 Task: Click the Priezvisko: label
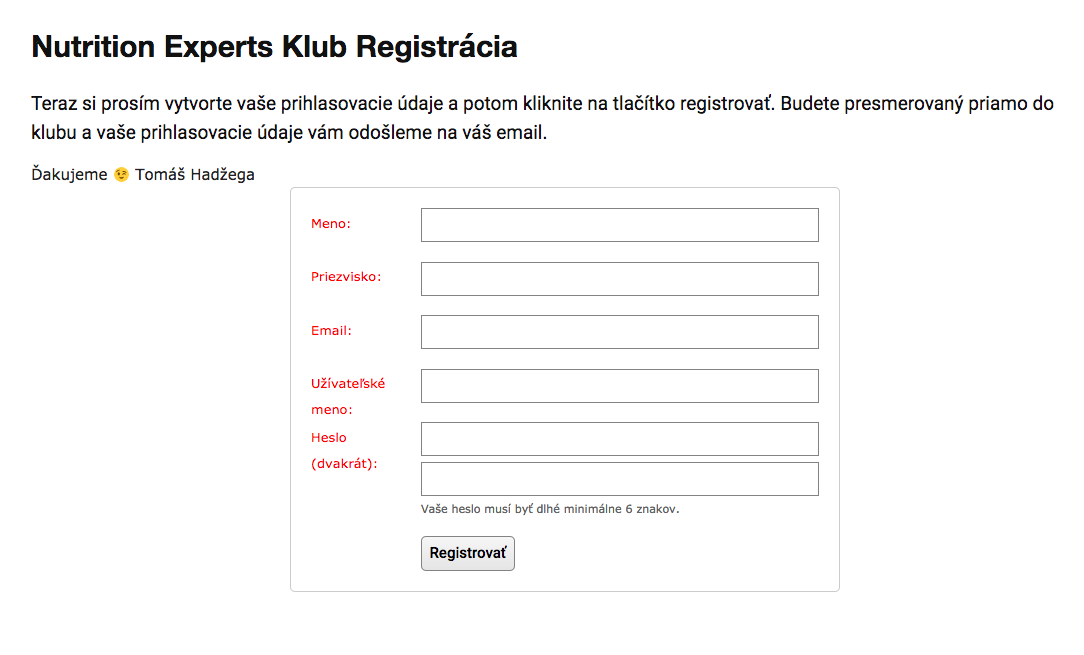(346, 277)
